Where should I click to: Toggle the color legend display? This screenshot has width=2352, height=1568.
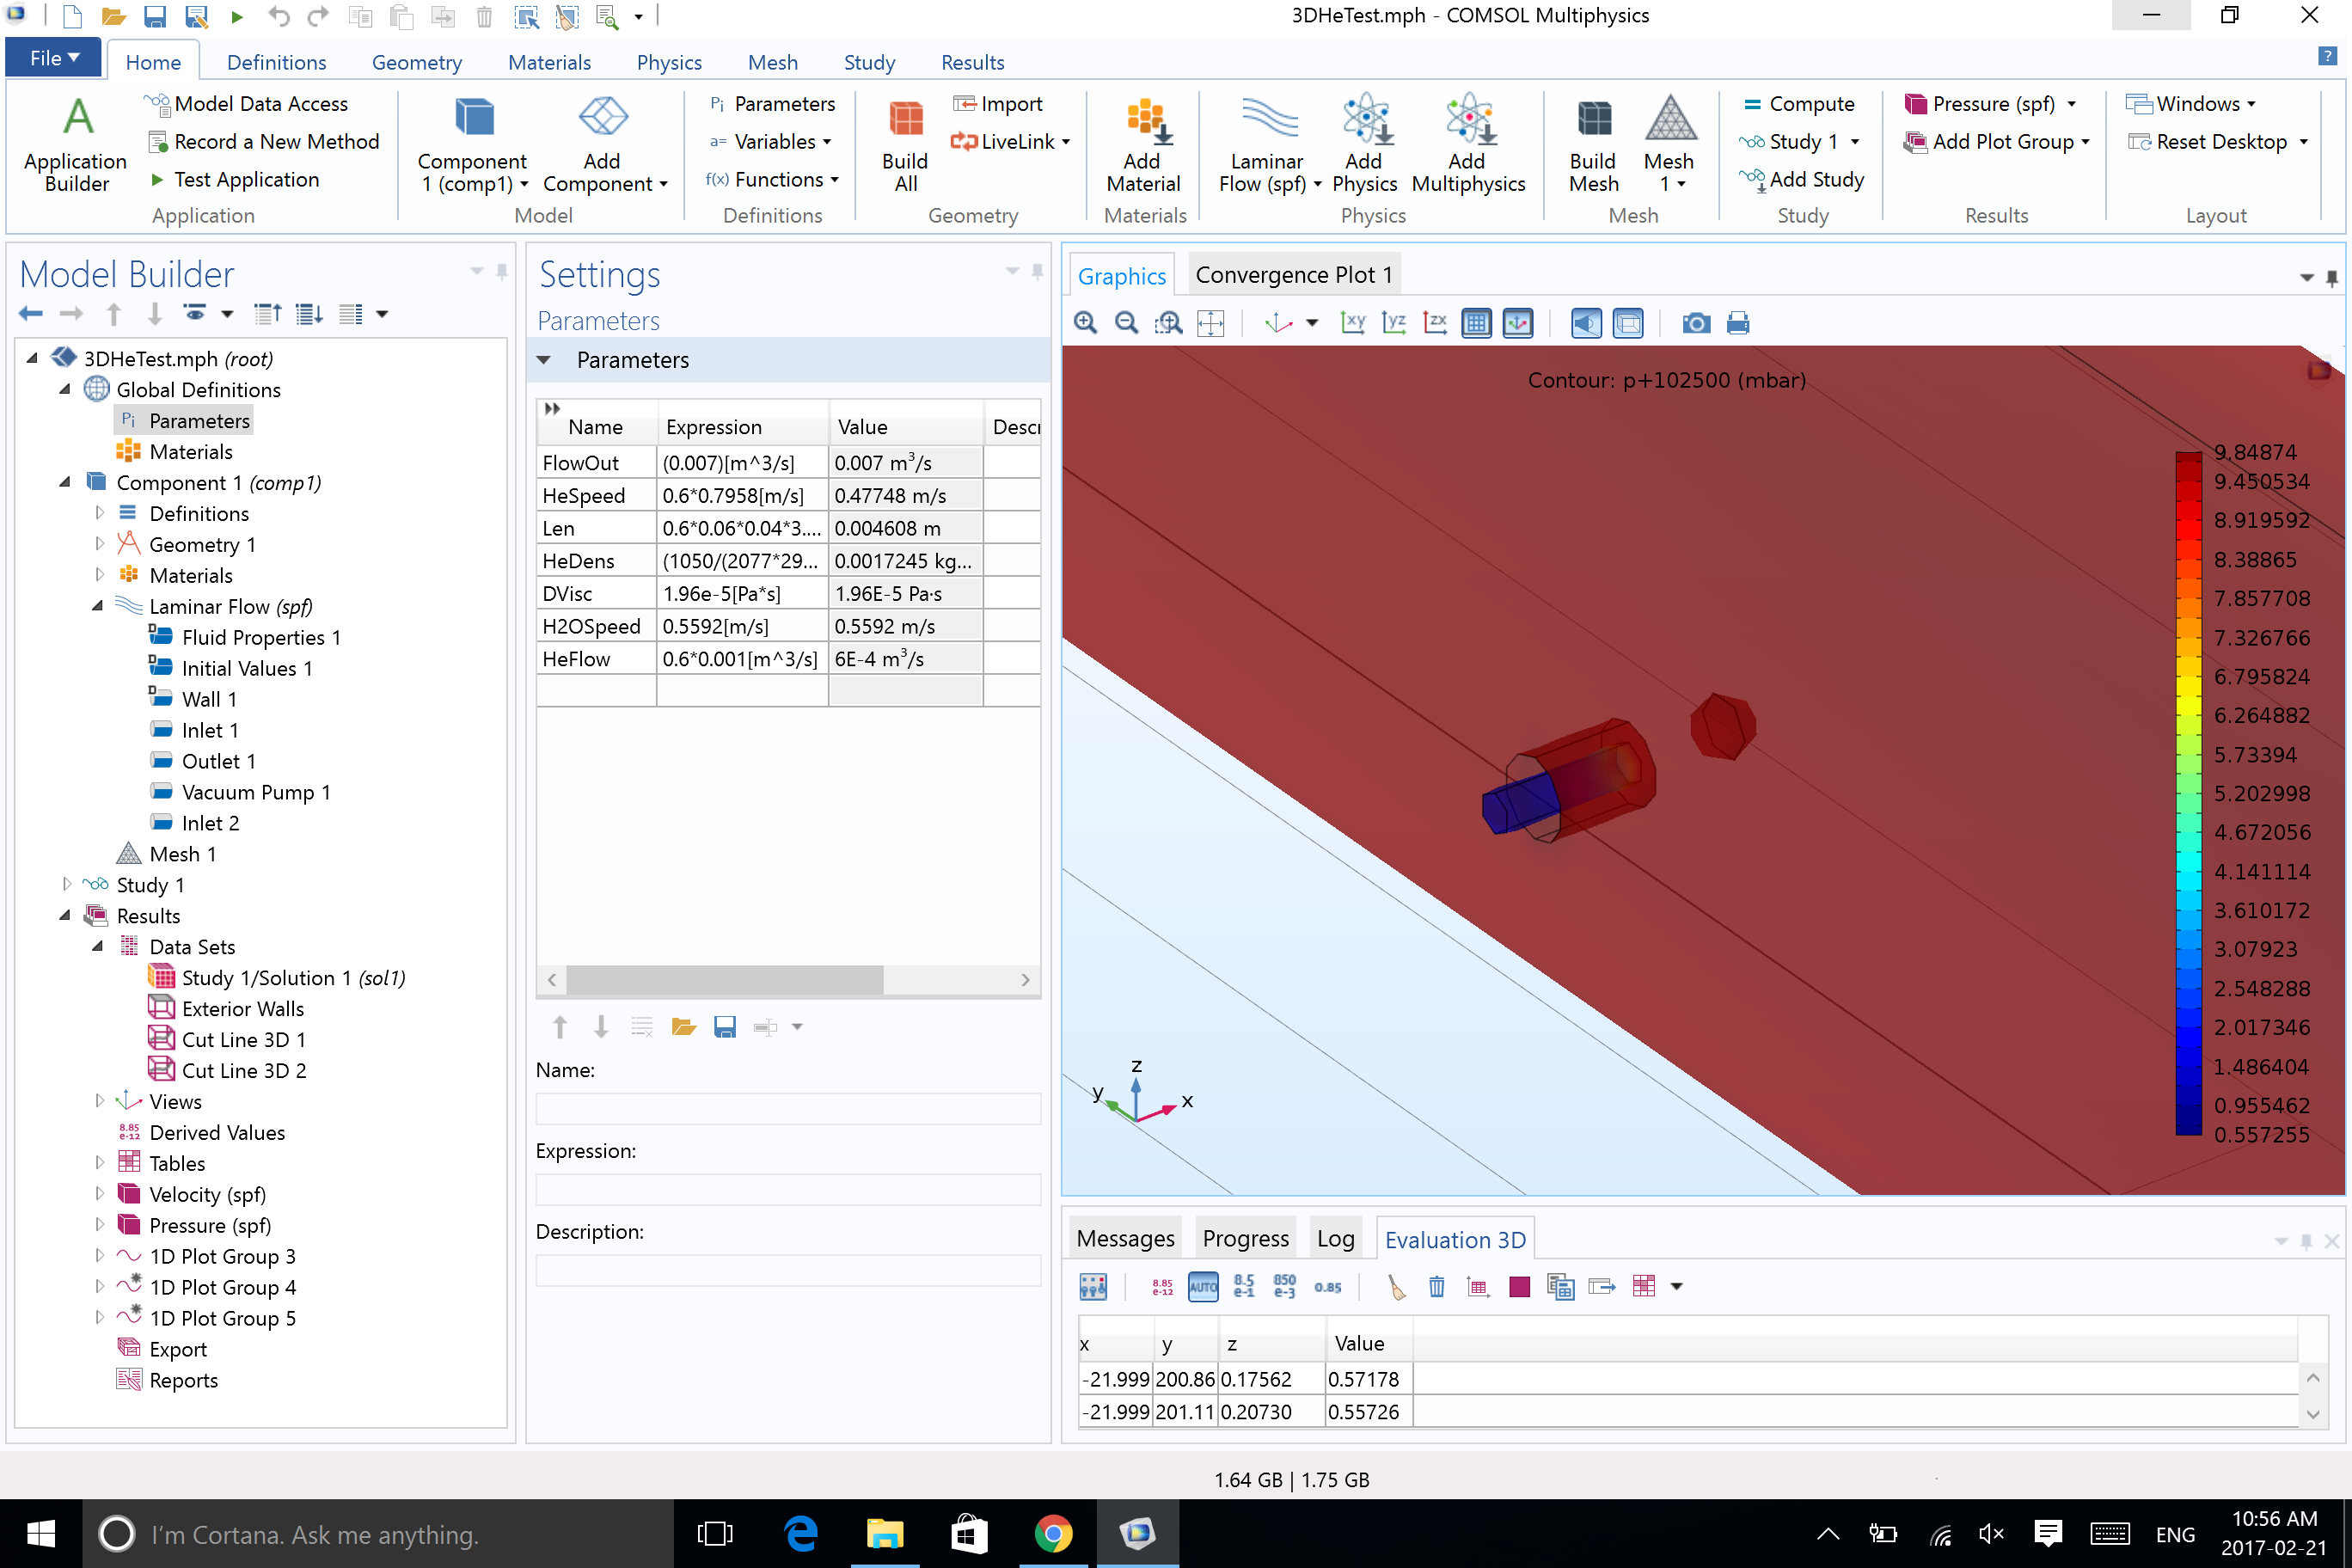coord(1517,323)
